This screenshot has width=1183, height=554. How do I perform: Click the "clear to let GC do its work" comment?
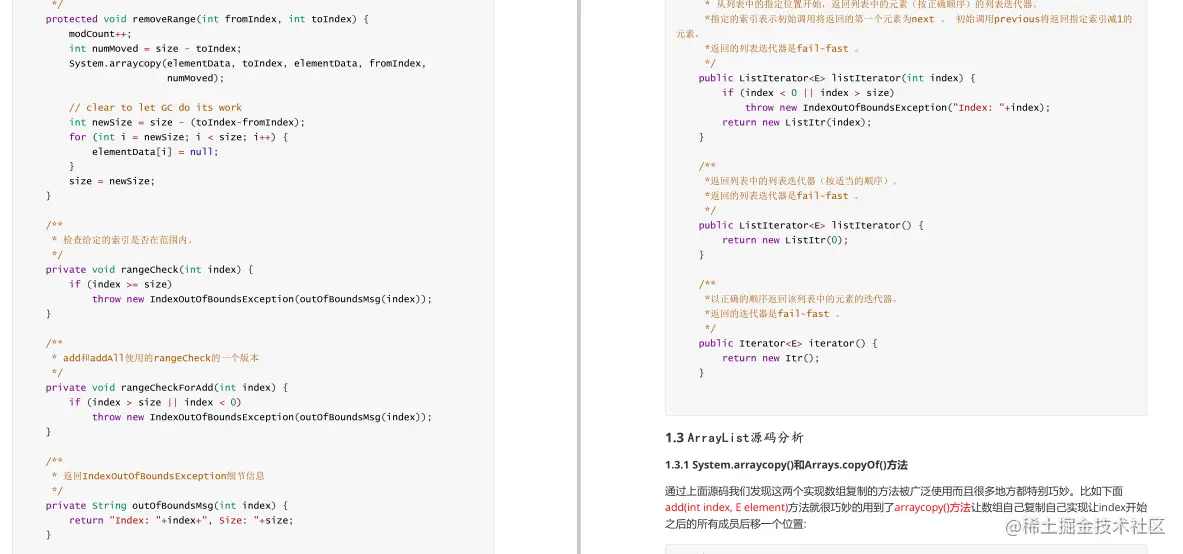coord(155,107)
